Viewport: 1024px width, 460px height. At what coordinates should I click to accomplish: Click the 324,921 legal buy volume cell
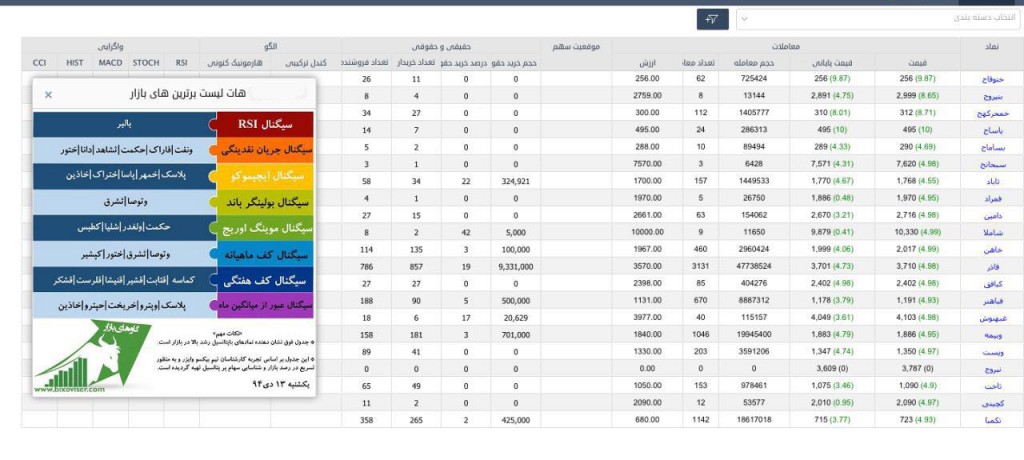516,181
